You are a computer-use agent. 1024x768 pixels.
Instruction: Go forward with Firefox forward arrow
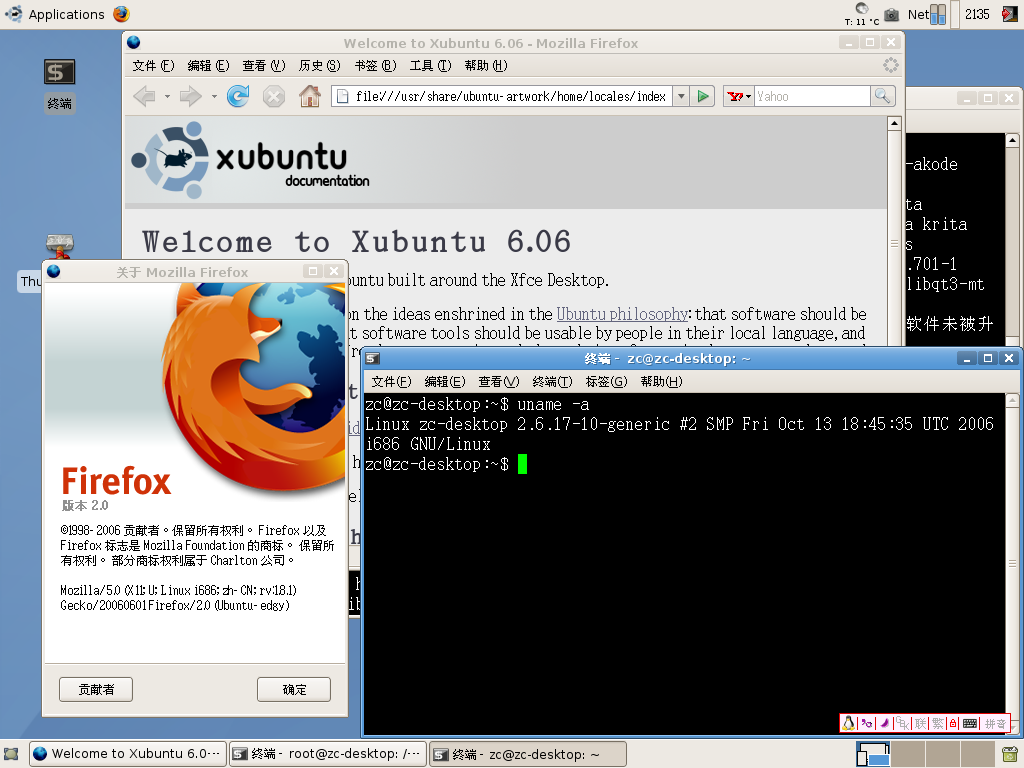pos(191,97)
